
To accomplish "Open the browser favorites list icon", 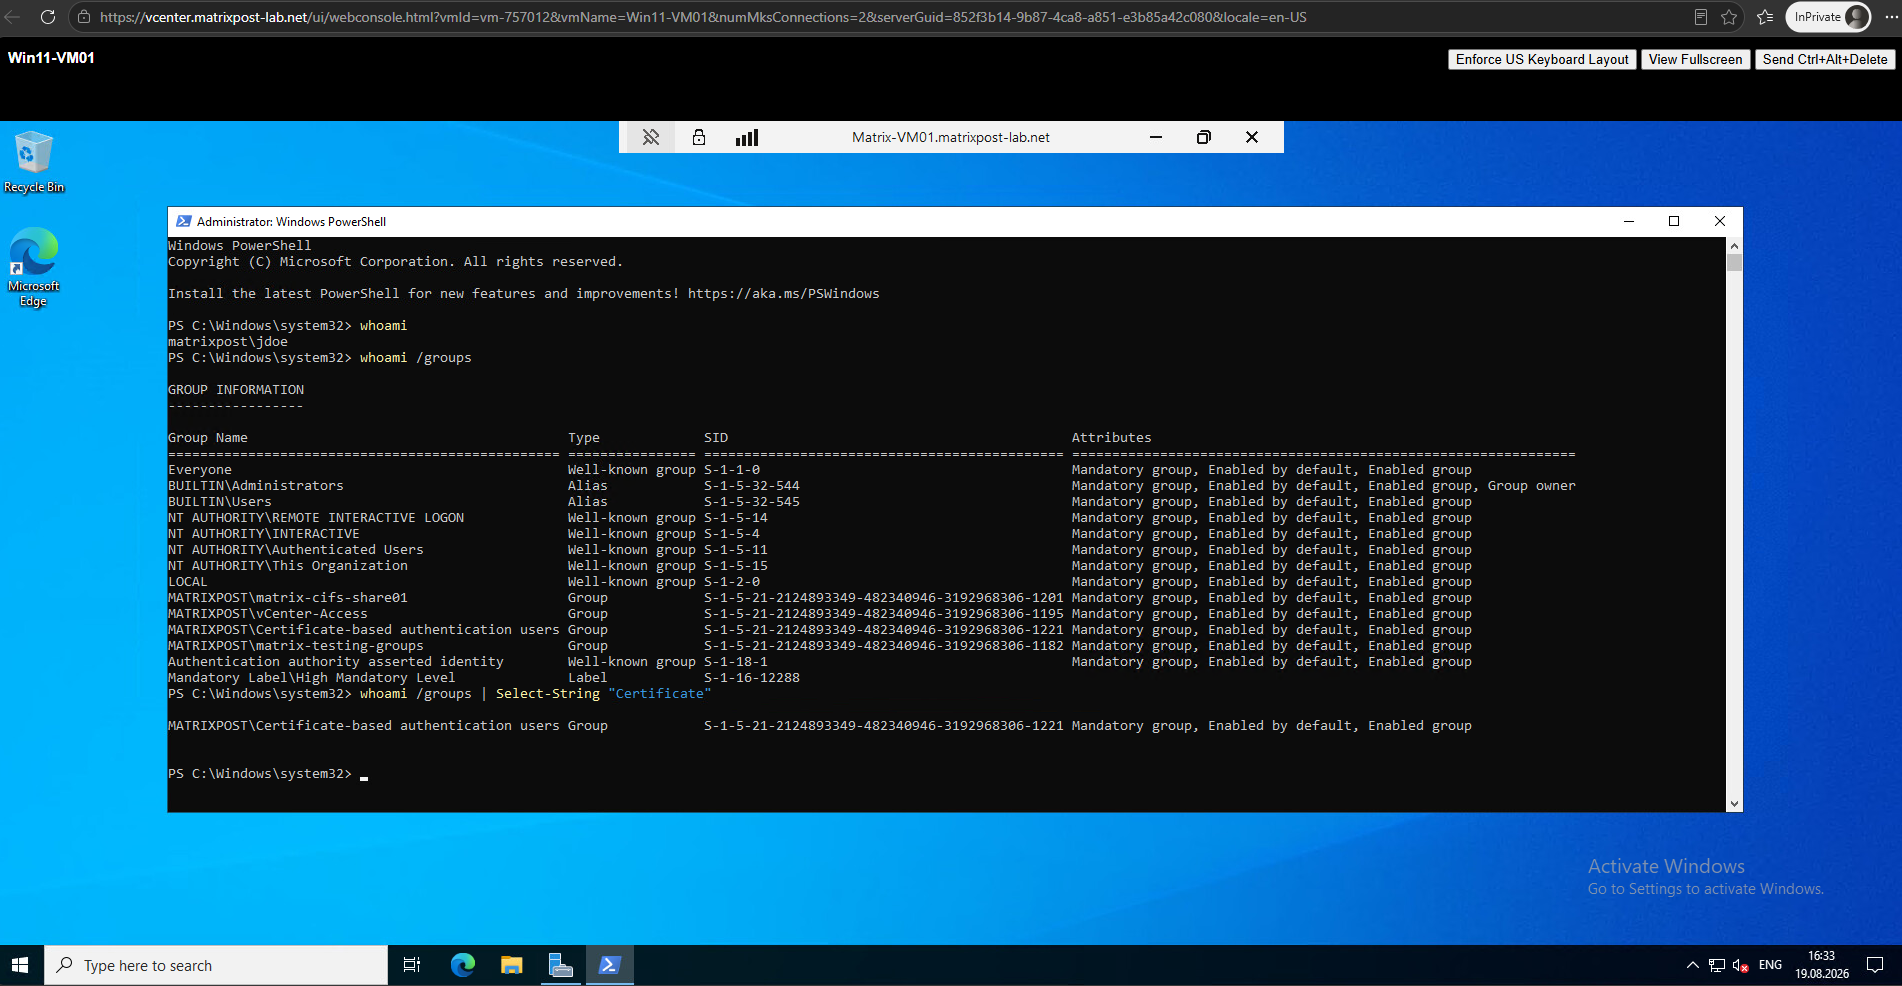I will [x=1765, y=17].
